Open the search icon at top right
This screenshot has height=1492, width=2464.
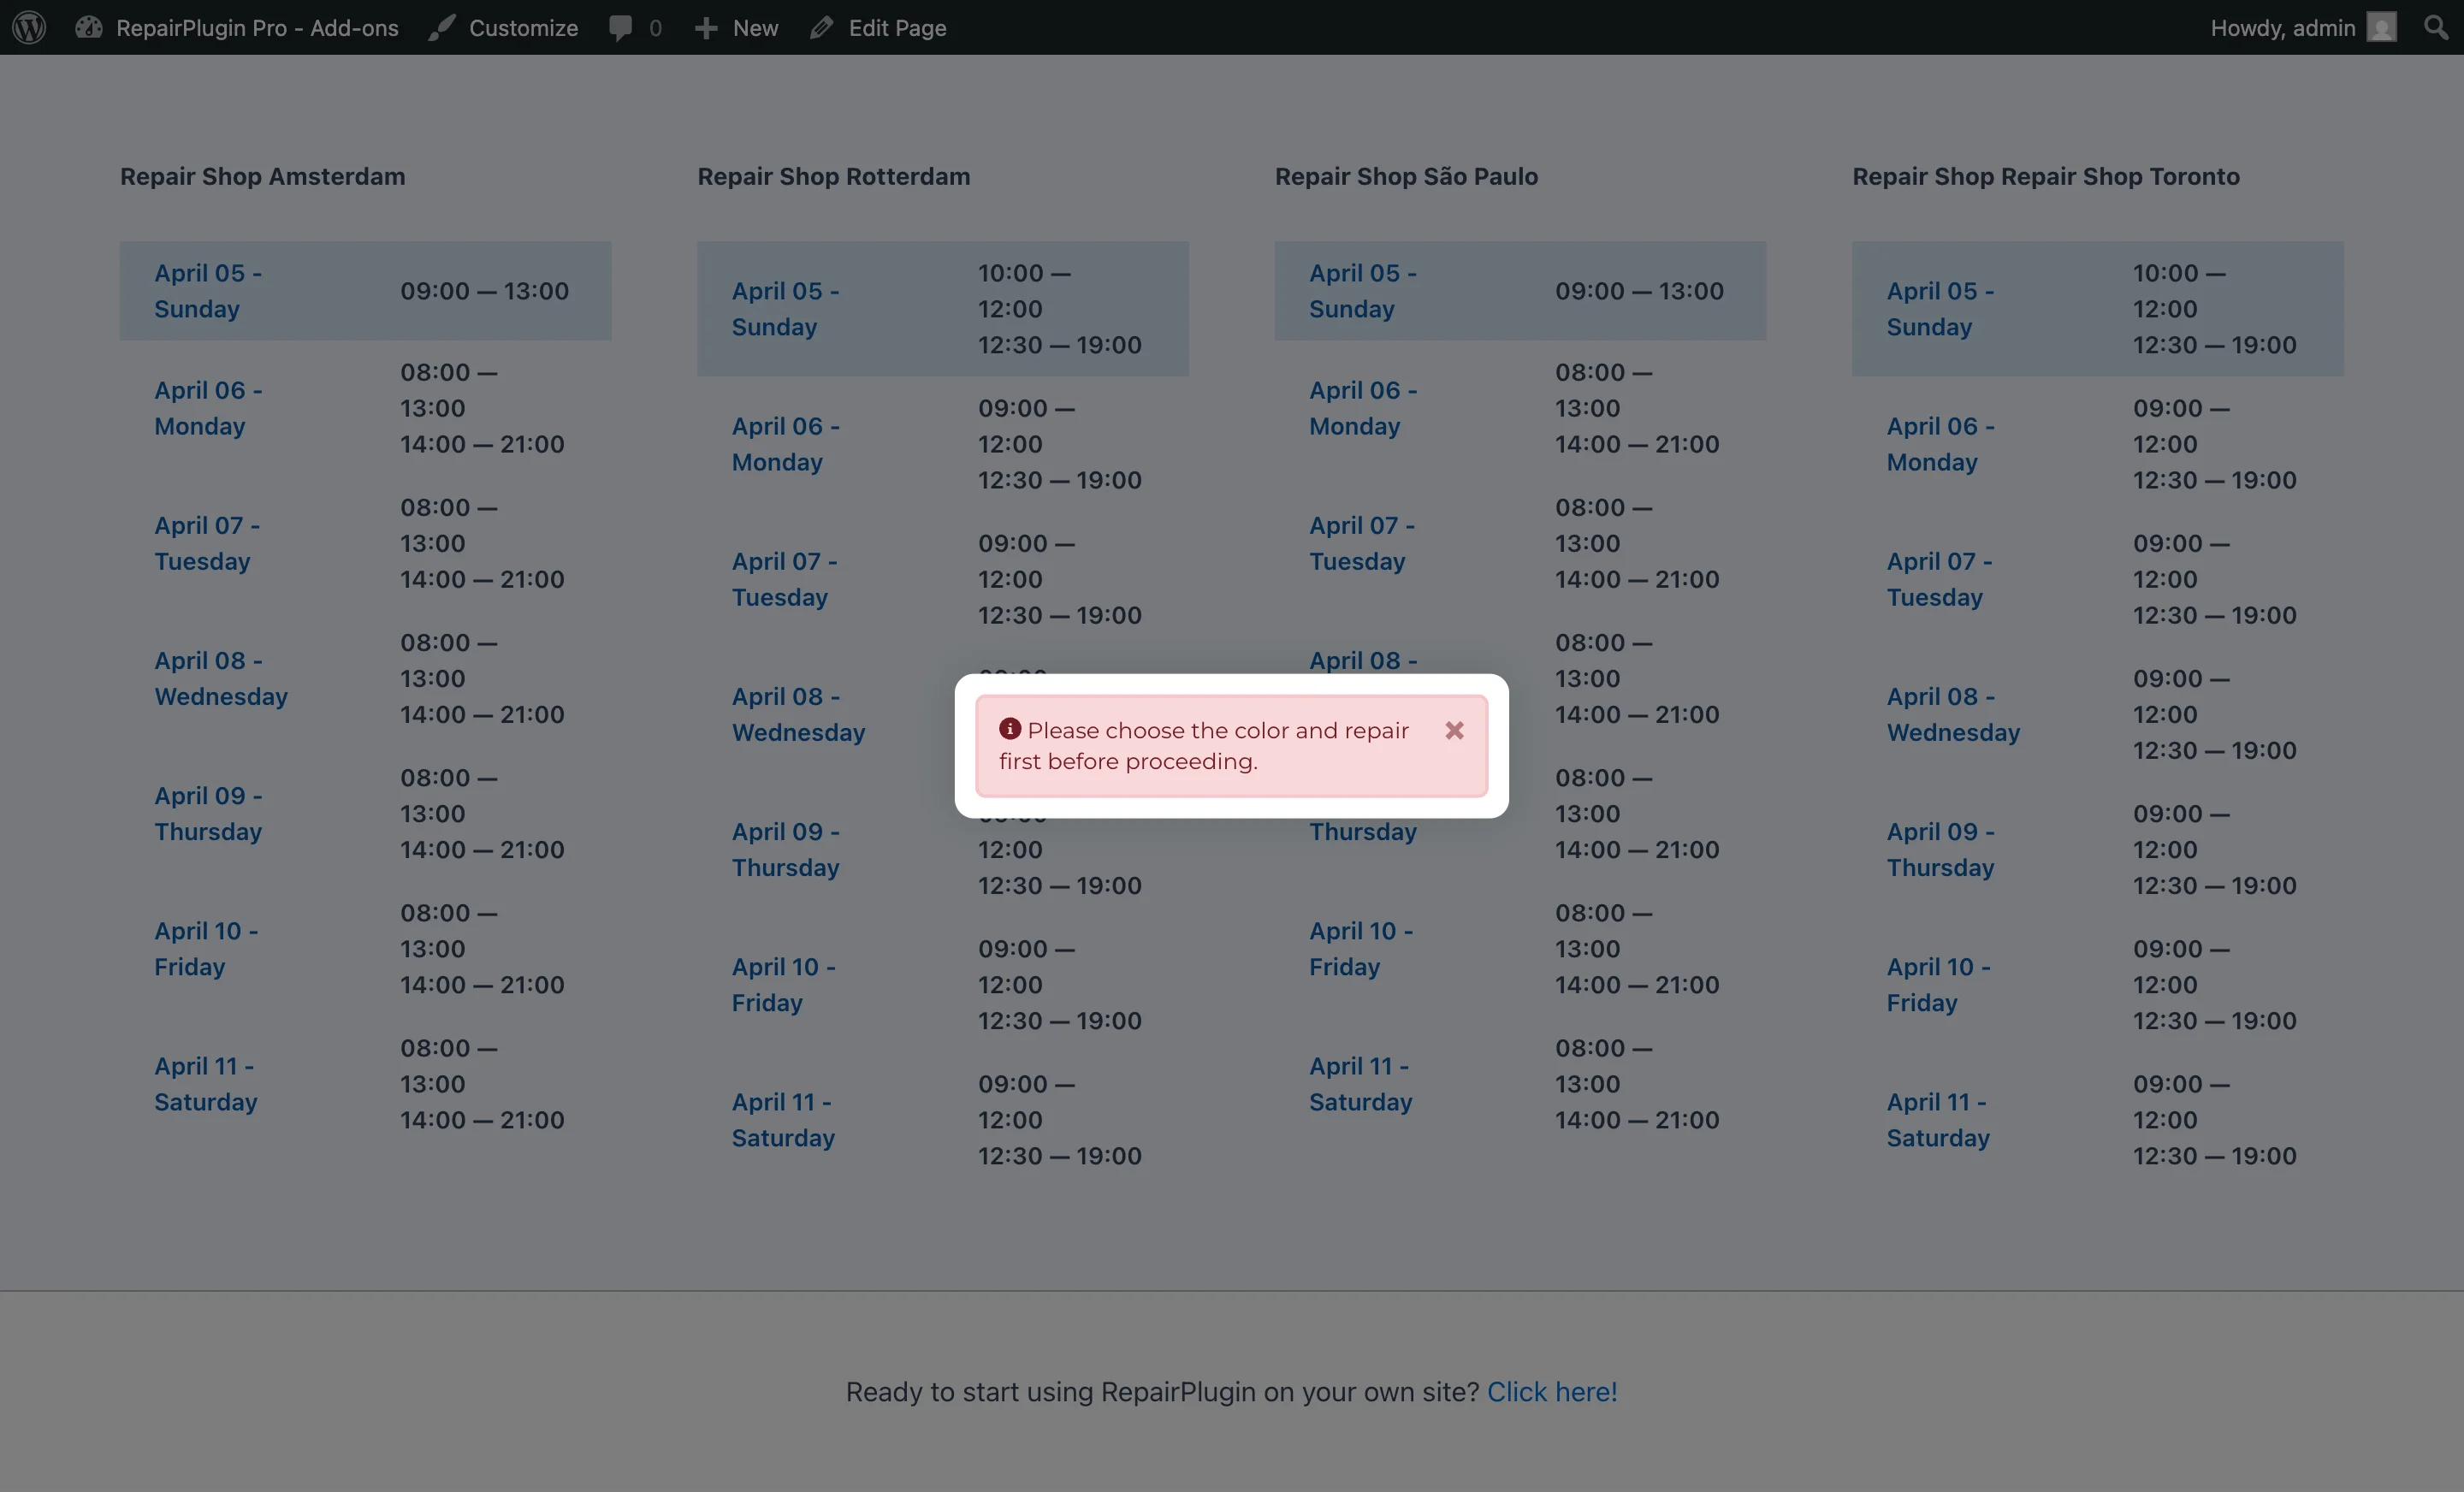click(2434, 27)
